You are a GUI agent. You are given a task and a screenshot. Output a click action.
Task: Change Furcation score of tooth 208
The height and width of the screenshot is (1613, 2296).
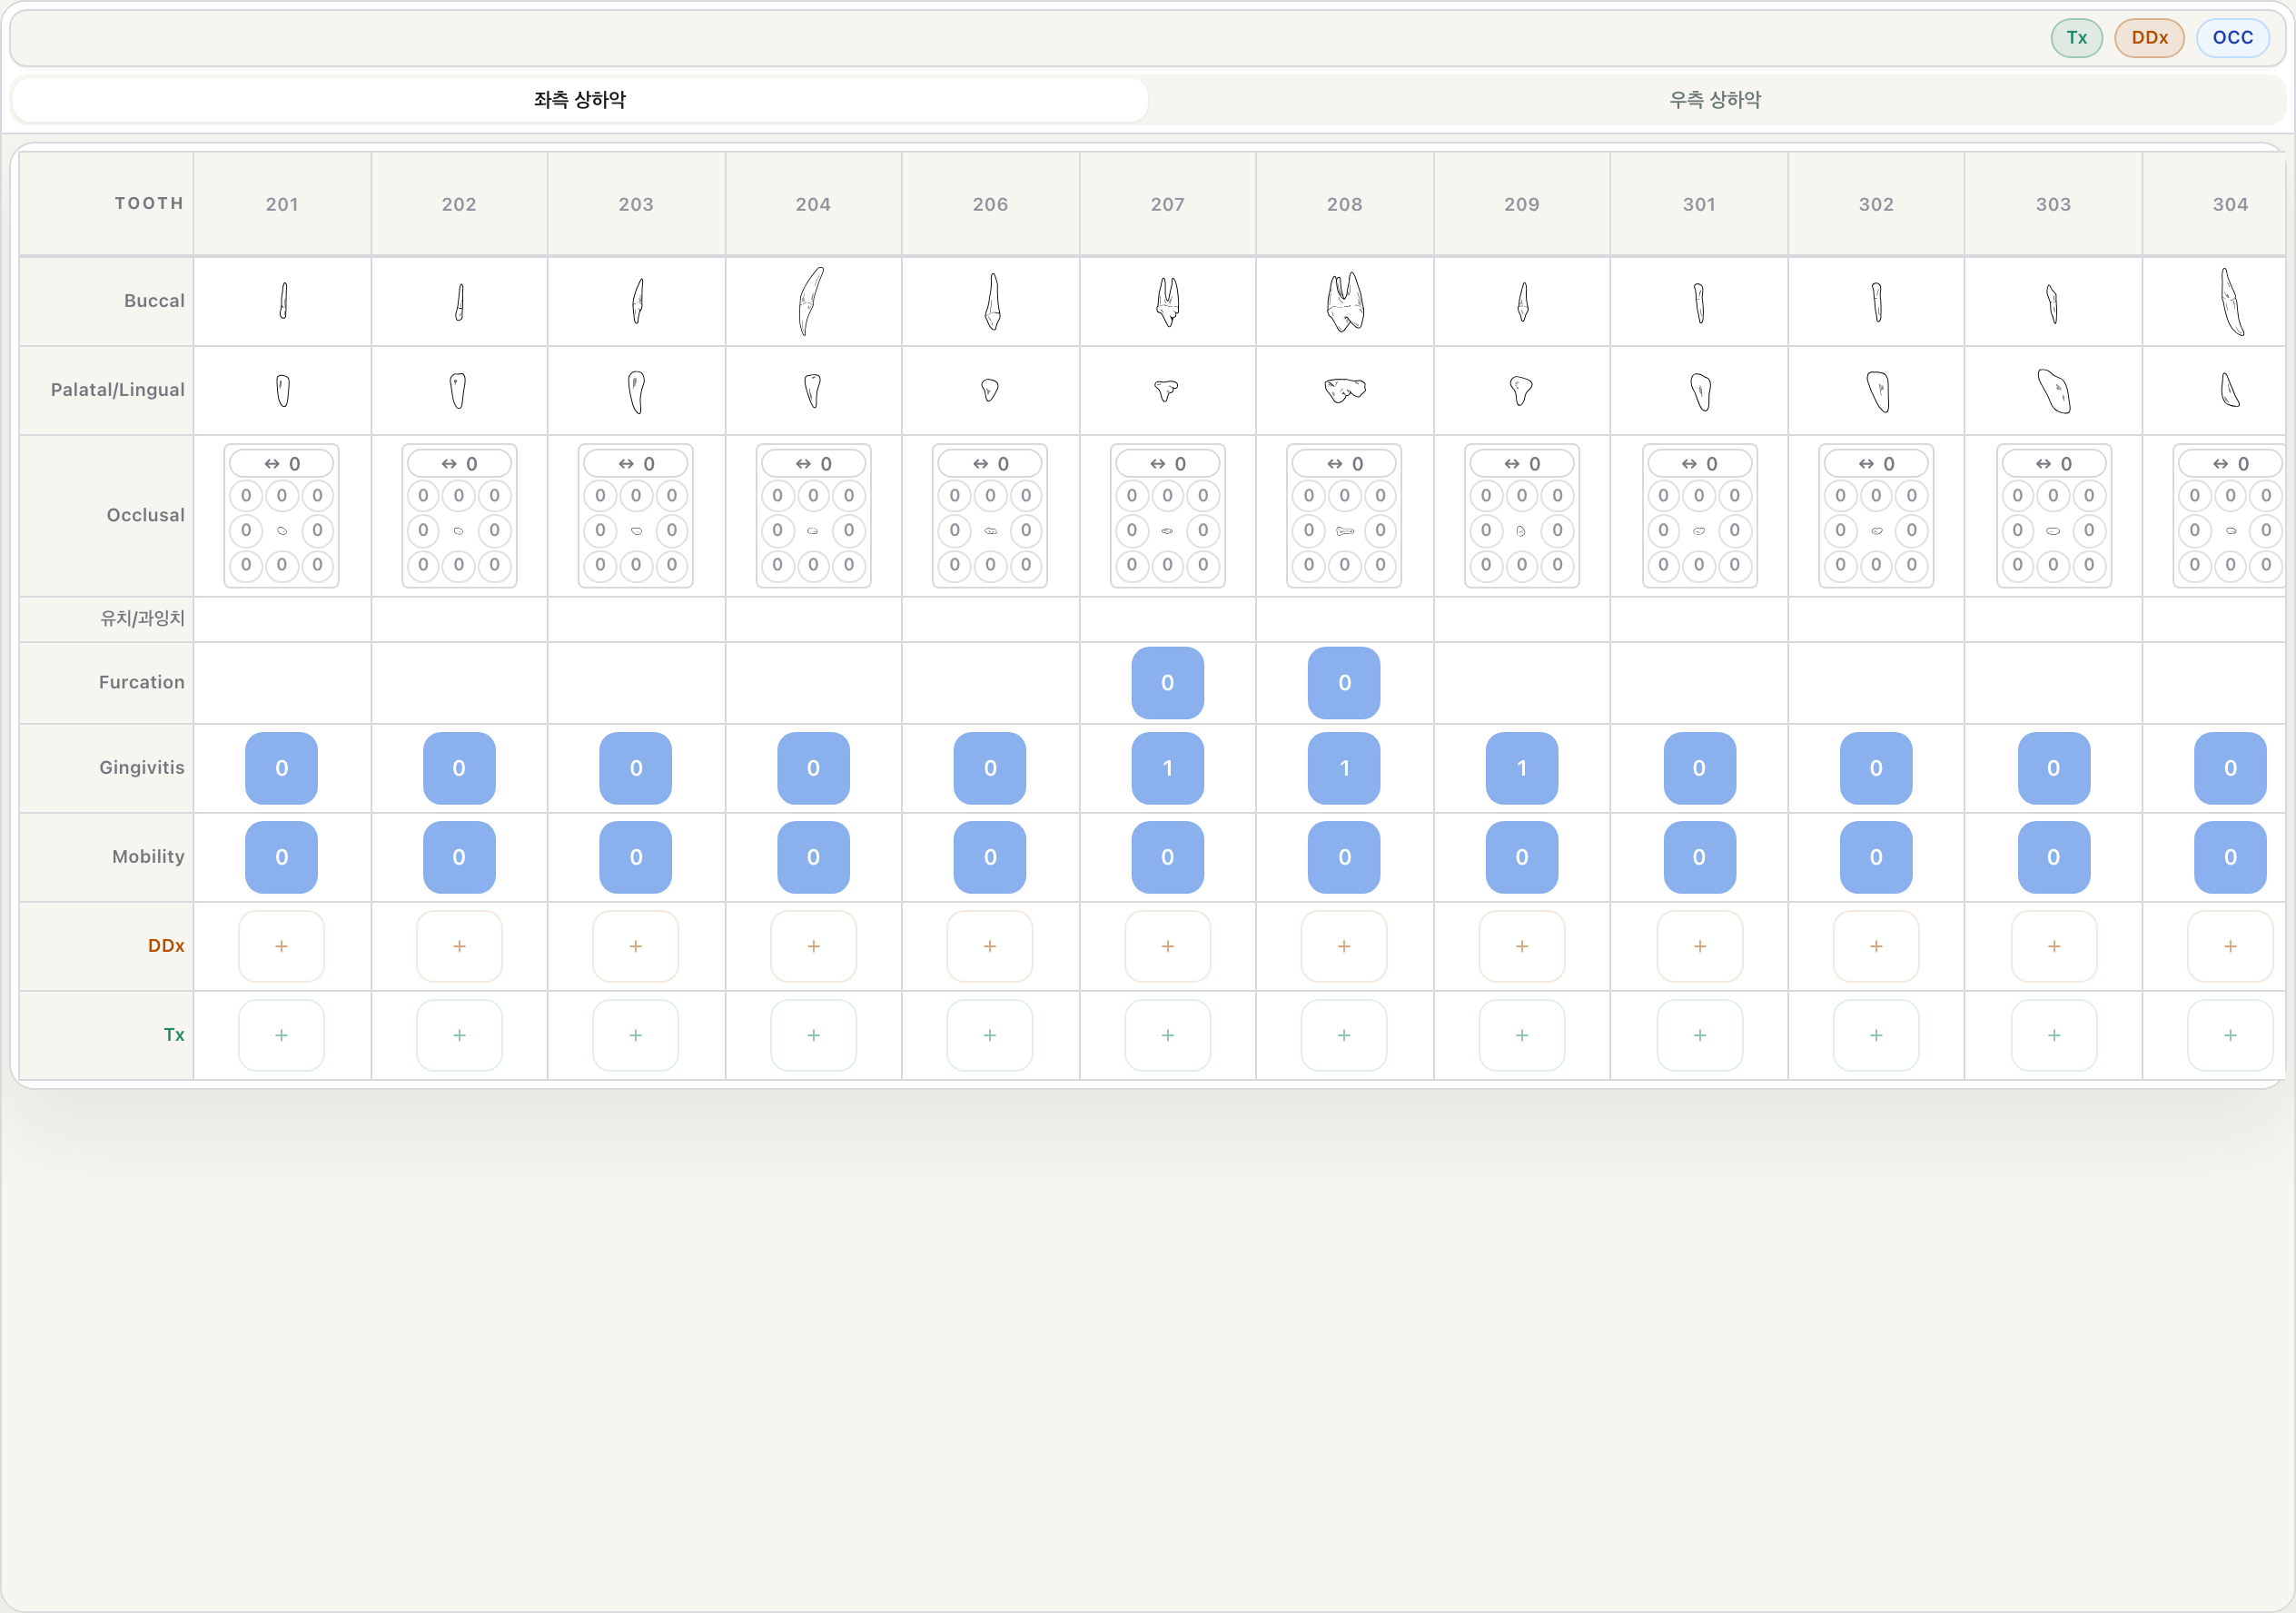point(1344,683)
